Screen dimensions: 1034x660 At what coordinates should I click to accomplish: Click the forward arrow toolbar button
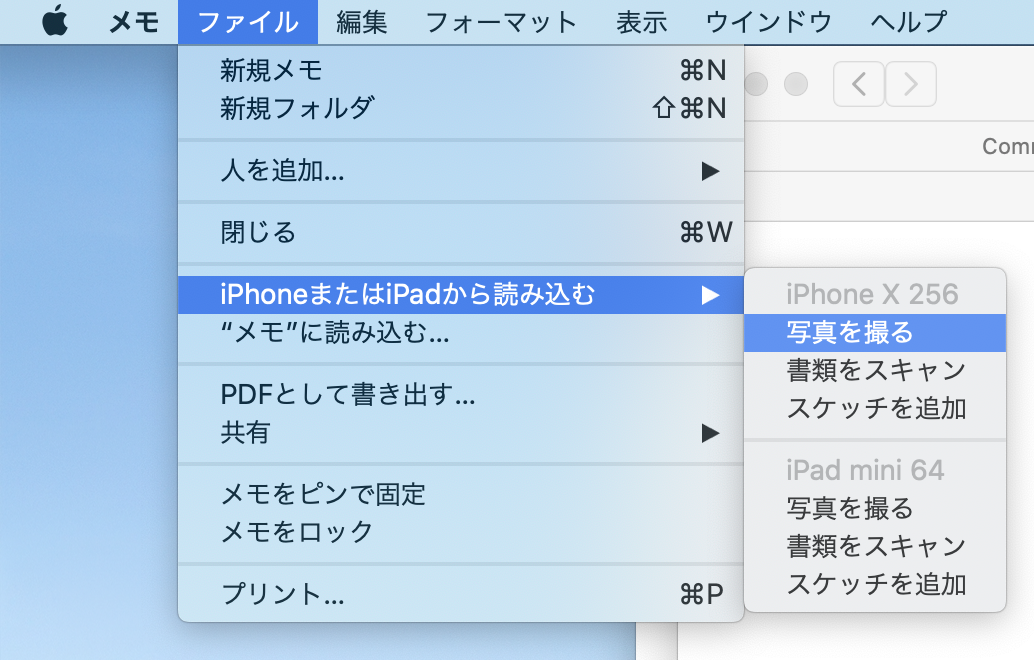(x=911, y=84)
